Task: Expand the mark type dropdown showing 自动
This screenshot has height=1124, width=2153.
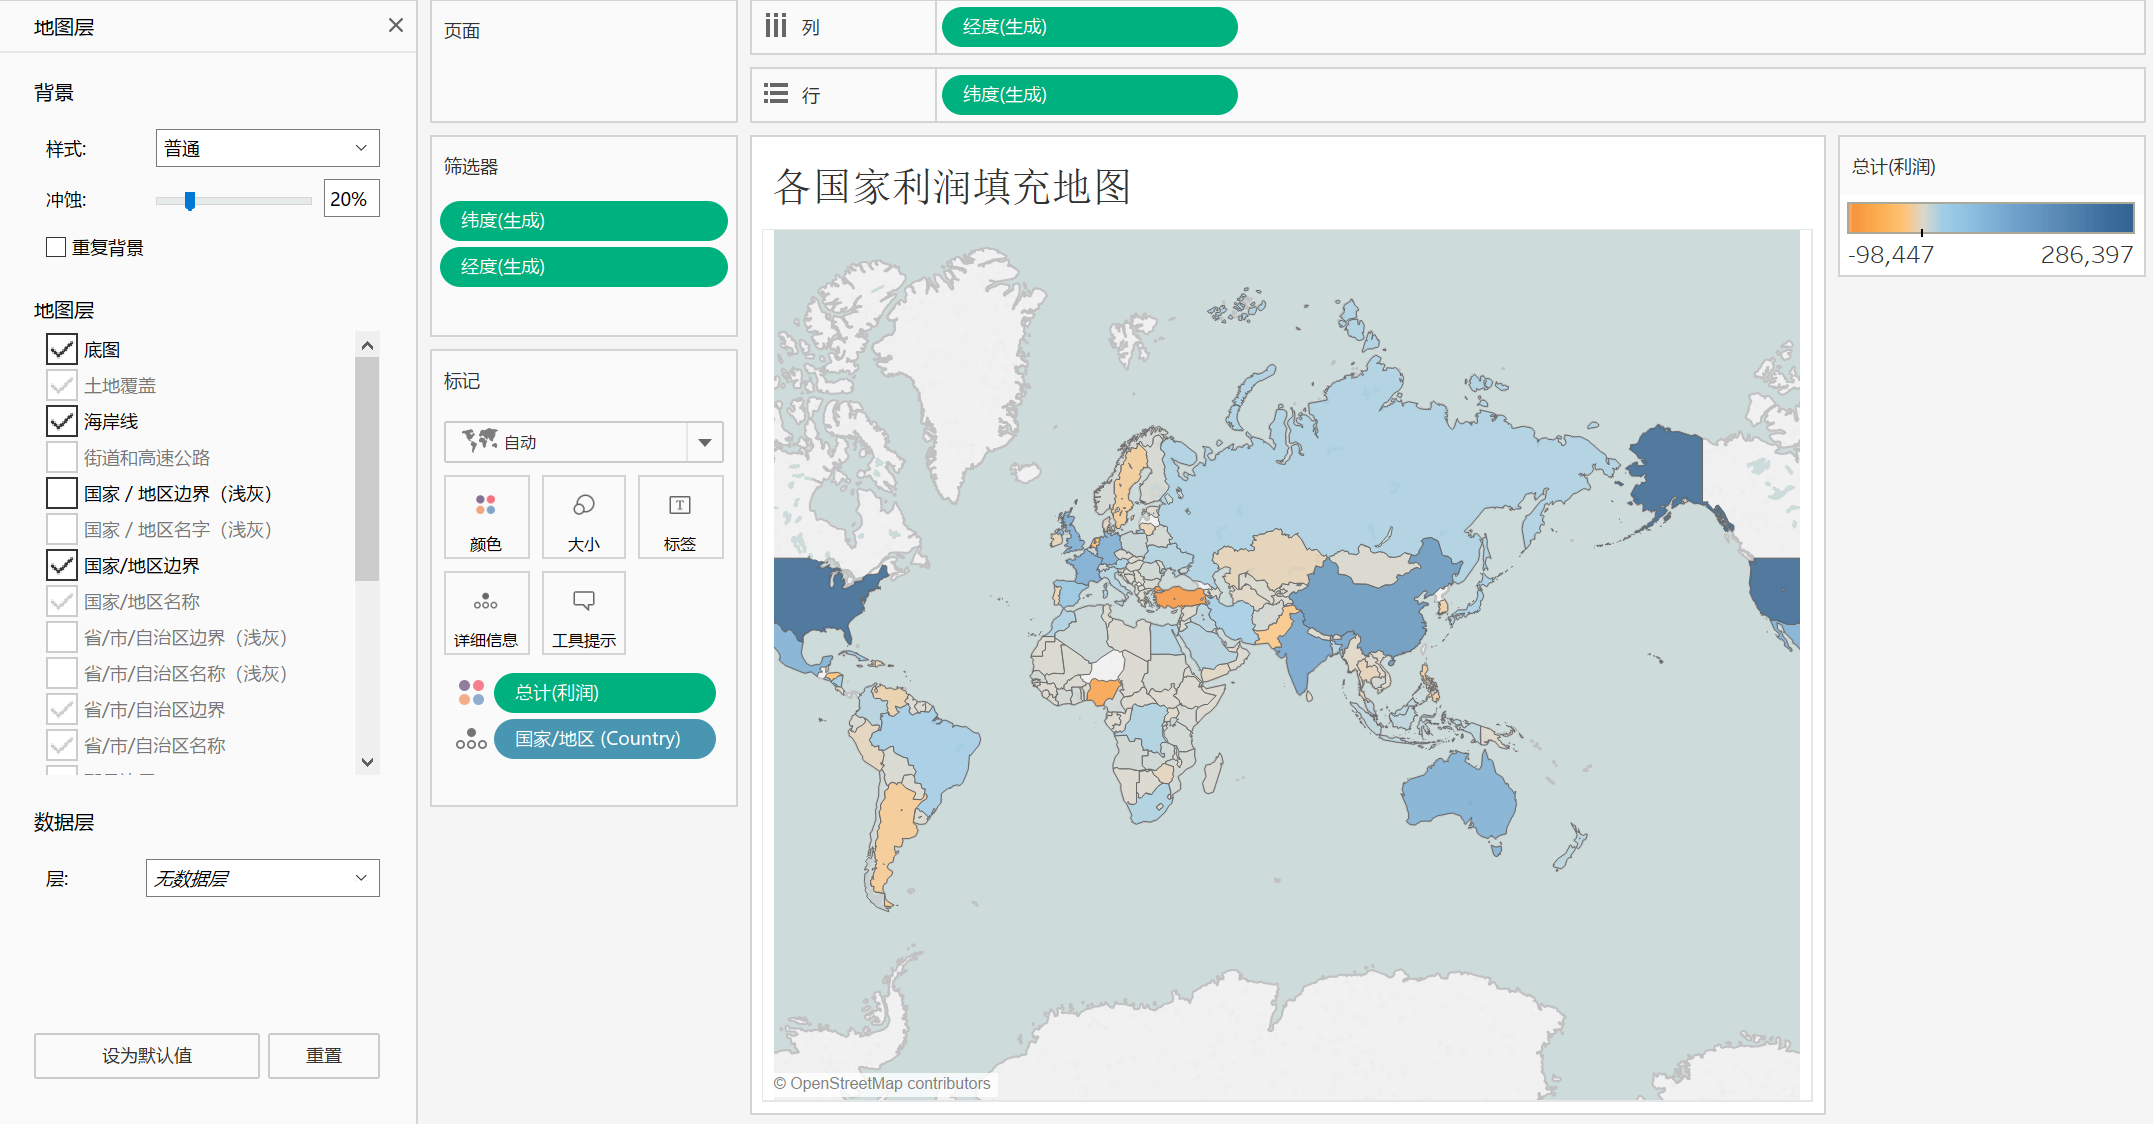Action: tap(705, 441)
